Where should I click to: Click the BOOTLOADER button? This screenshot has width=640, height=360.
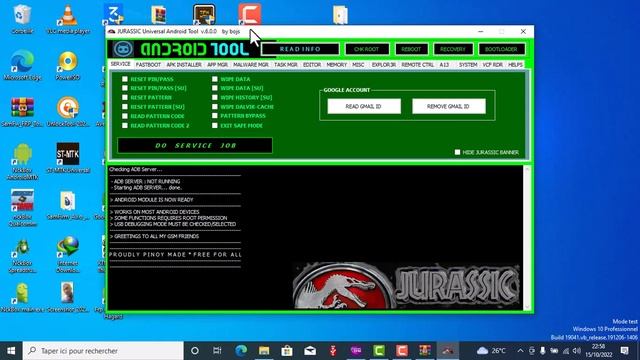pos(501,49)
